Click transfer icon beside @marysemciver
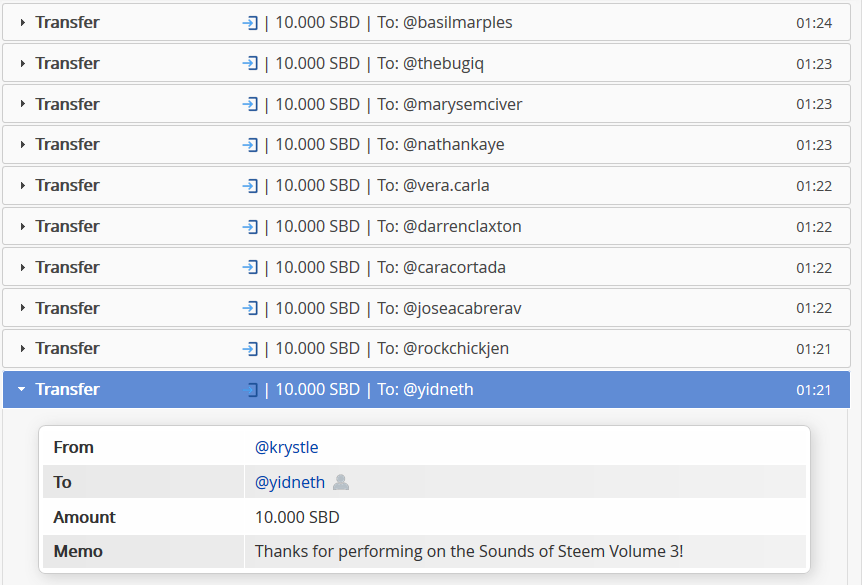Image resolution: width=862 pixels, height=585 pixels. pyautogui.click(x=250, y=104)
